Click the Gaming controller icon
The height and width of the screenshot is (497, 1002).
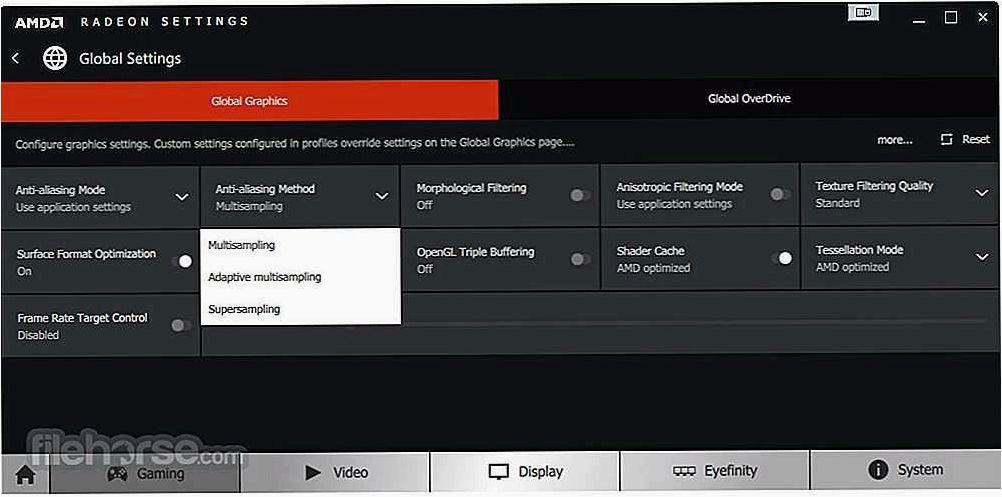coord(116,473)
